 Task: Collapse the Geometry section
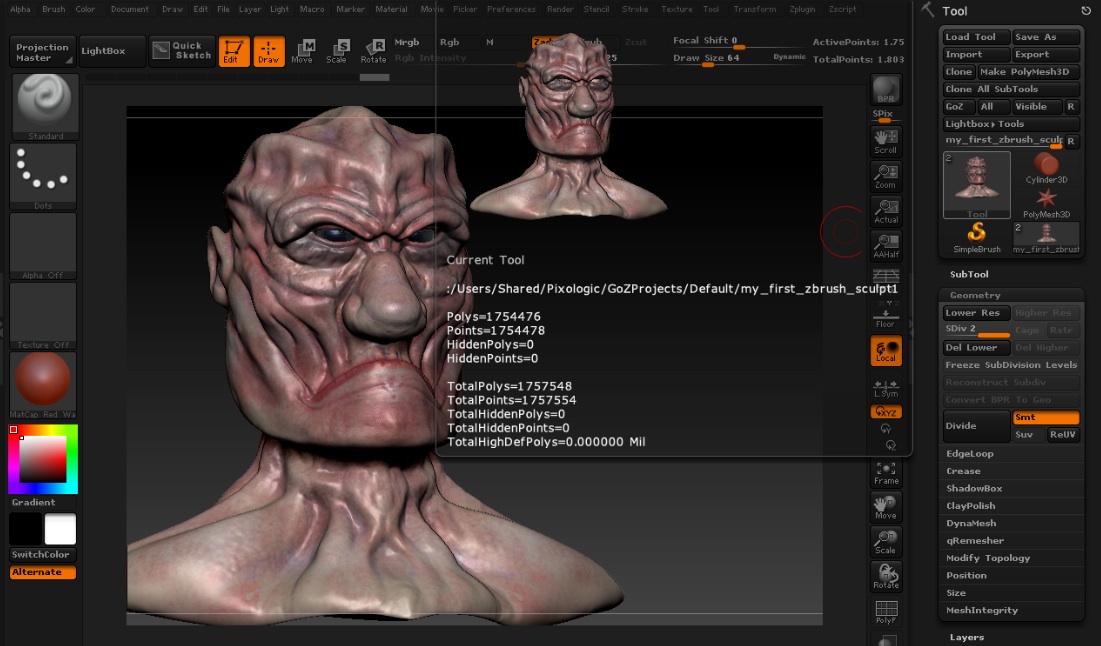975,296
